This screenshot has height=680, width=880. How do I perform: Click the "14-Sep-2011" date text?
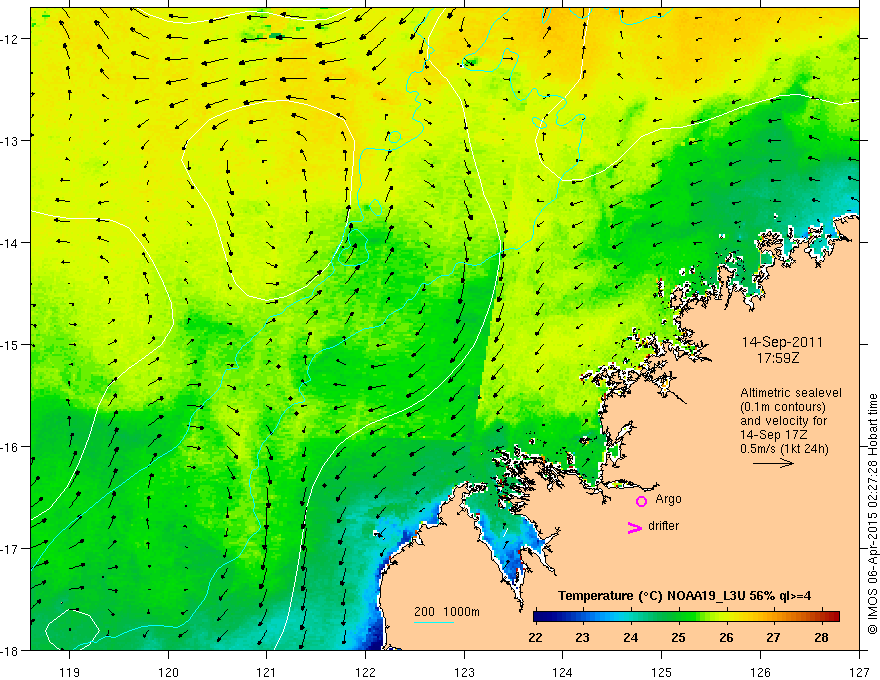click(782, 342)
